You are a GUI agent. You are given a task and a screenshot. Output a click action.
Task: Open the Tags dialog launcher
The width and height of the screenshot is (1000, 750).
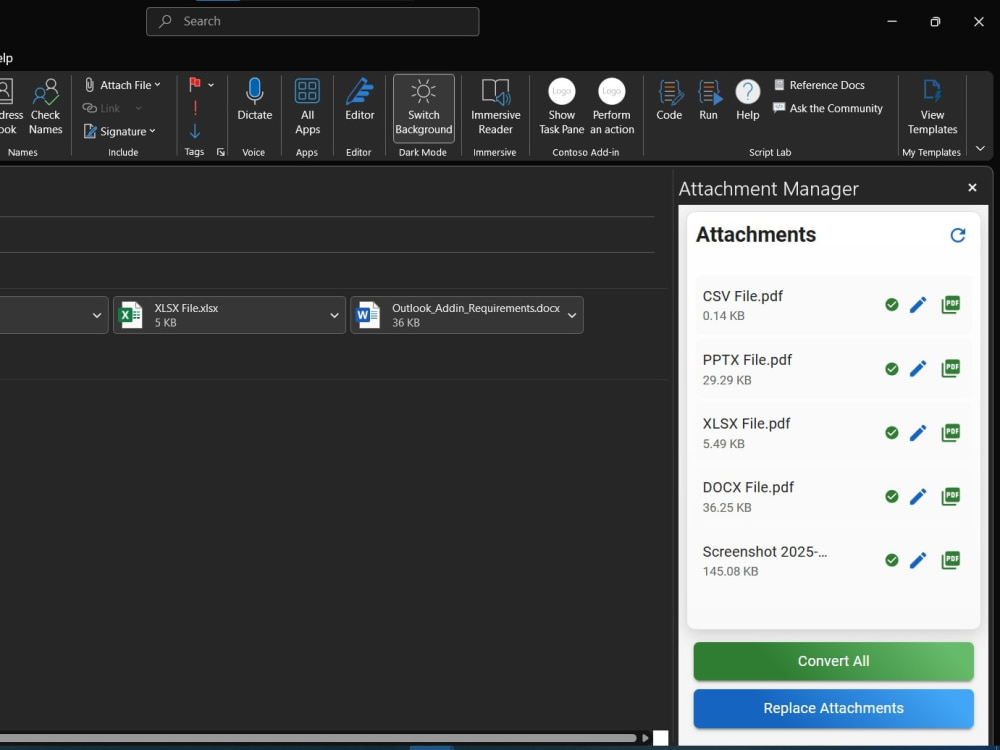(x=221, y=152)
